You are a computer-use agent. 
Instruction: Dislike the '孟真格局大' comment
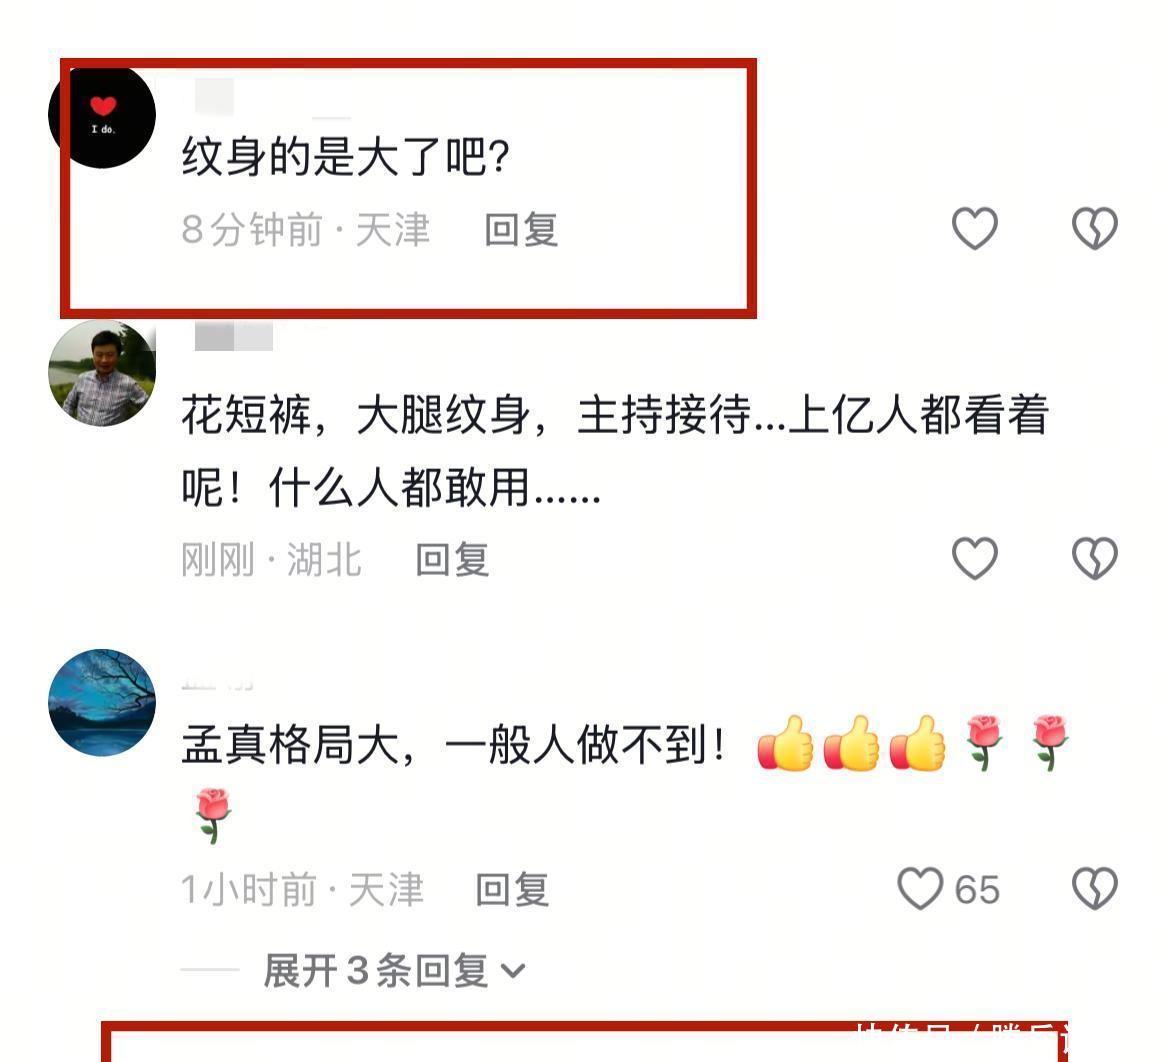(1095, 888)
